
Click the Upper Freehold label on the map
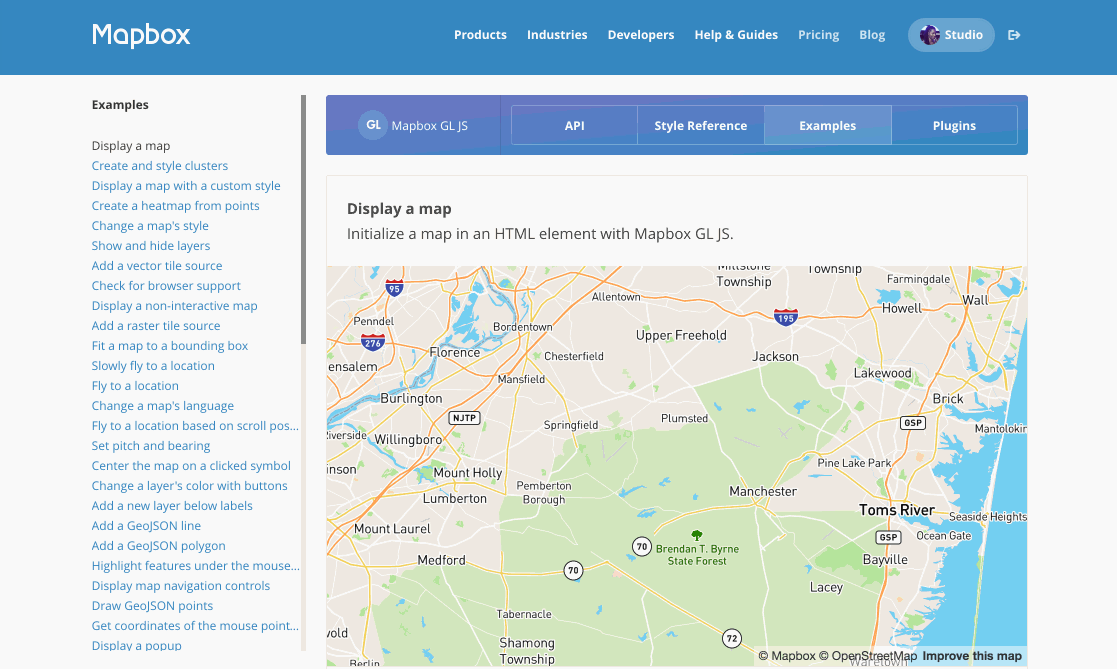681,336
